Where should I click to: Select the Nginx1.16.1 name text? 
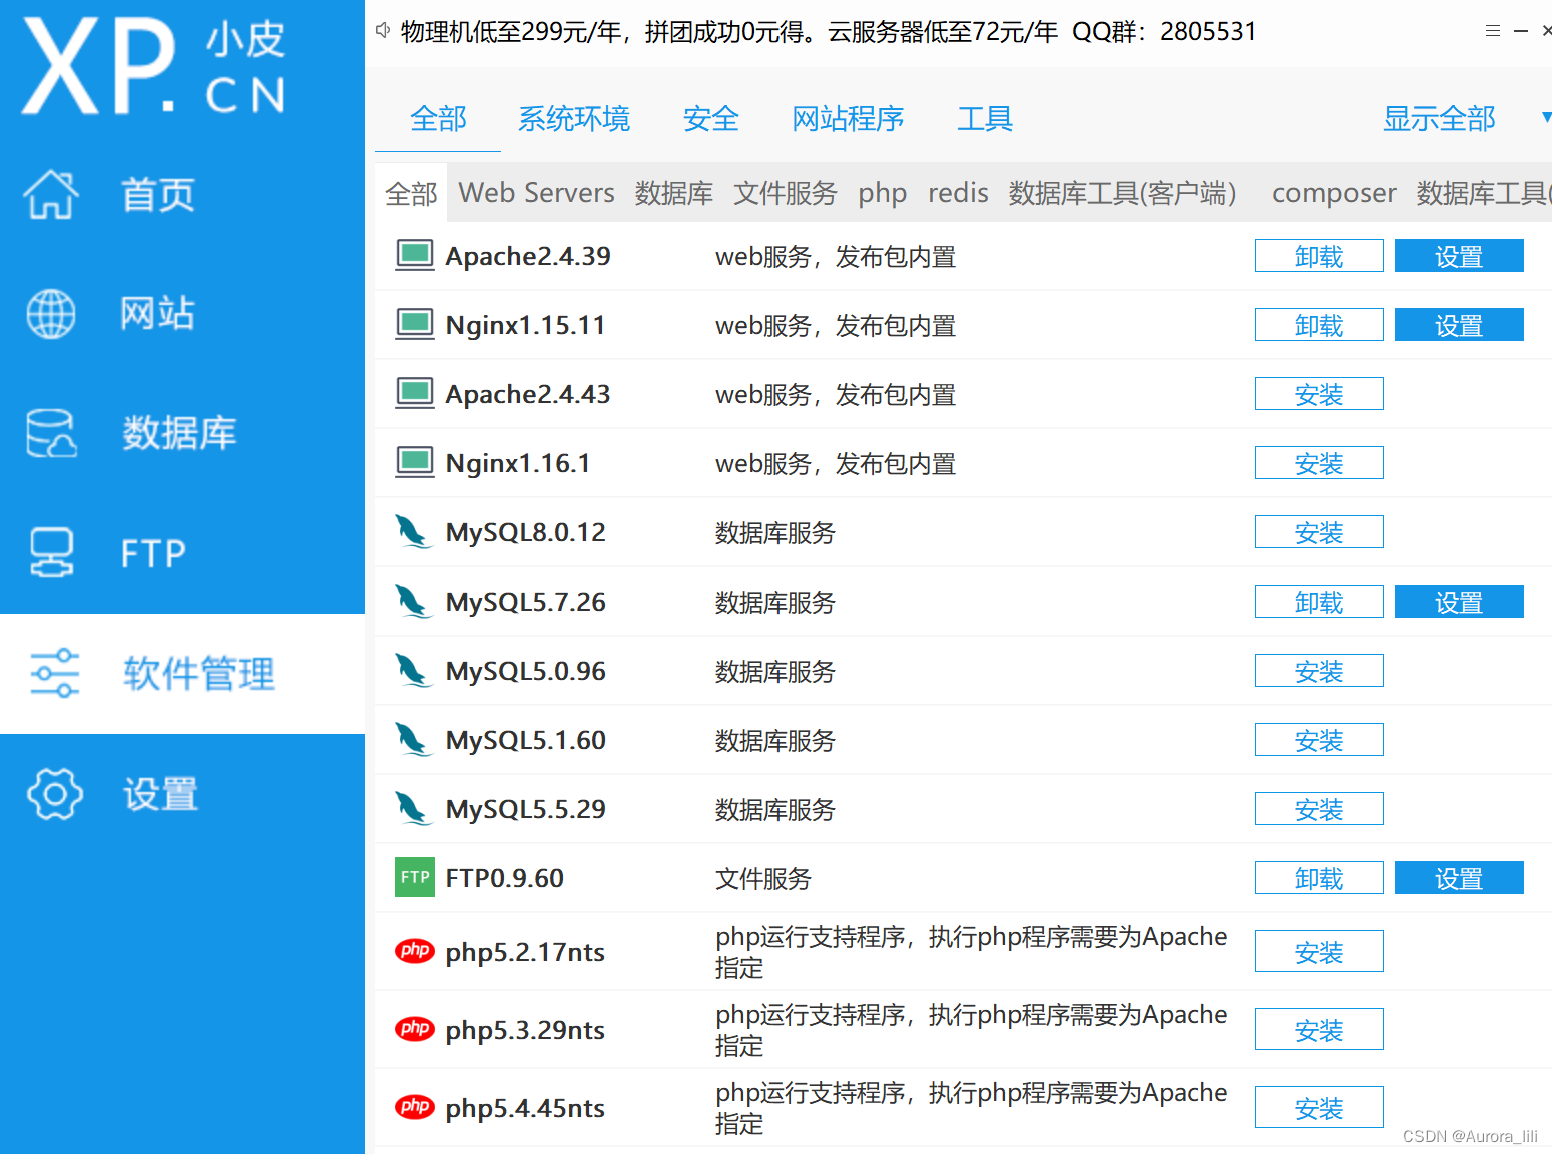click(x=518, y=463)
